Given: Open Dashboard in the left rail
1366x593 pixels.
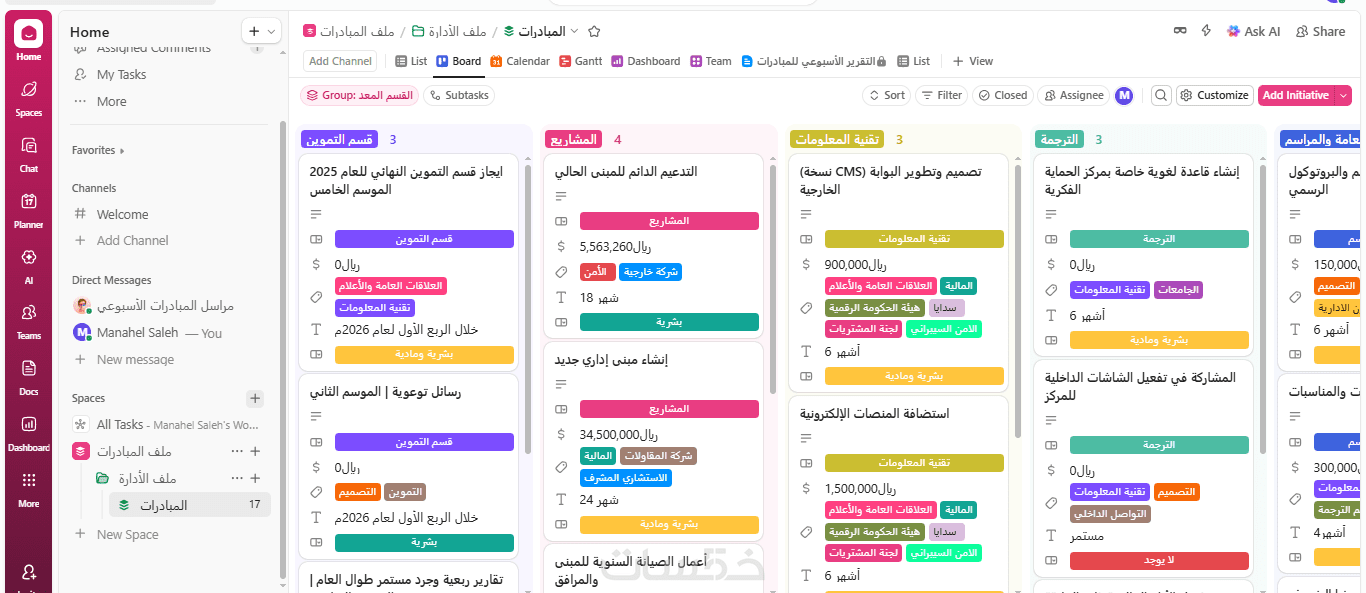Looking at the screenshot, I should tap(29, 433).
